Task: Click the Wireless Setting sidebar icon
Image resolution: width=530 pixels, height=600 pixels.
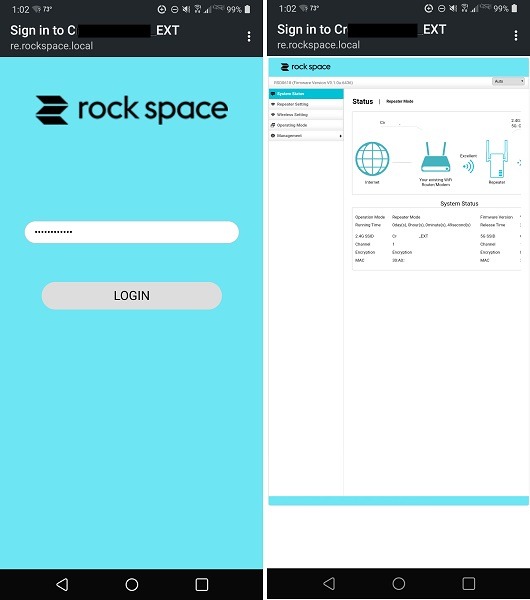Action: [x=273, y=115]
